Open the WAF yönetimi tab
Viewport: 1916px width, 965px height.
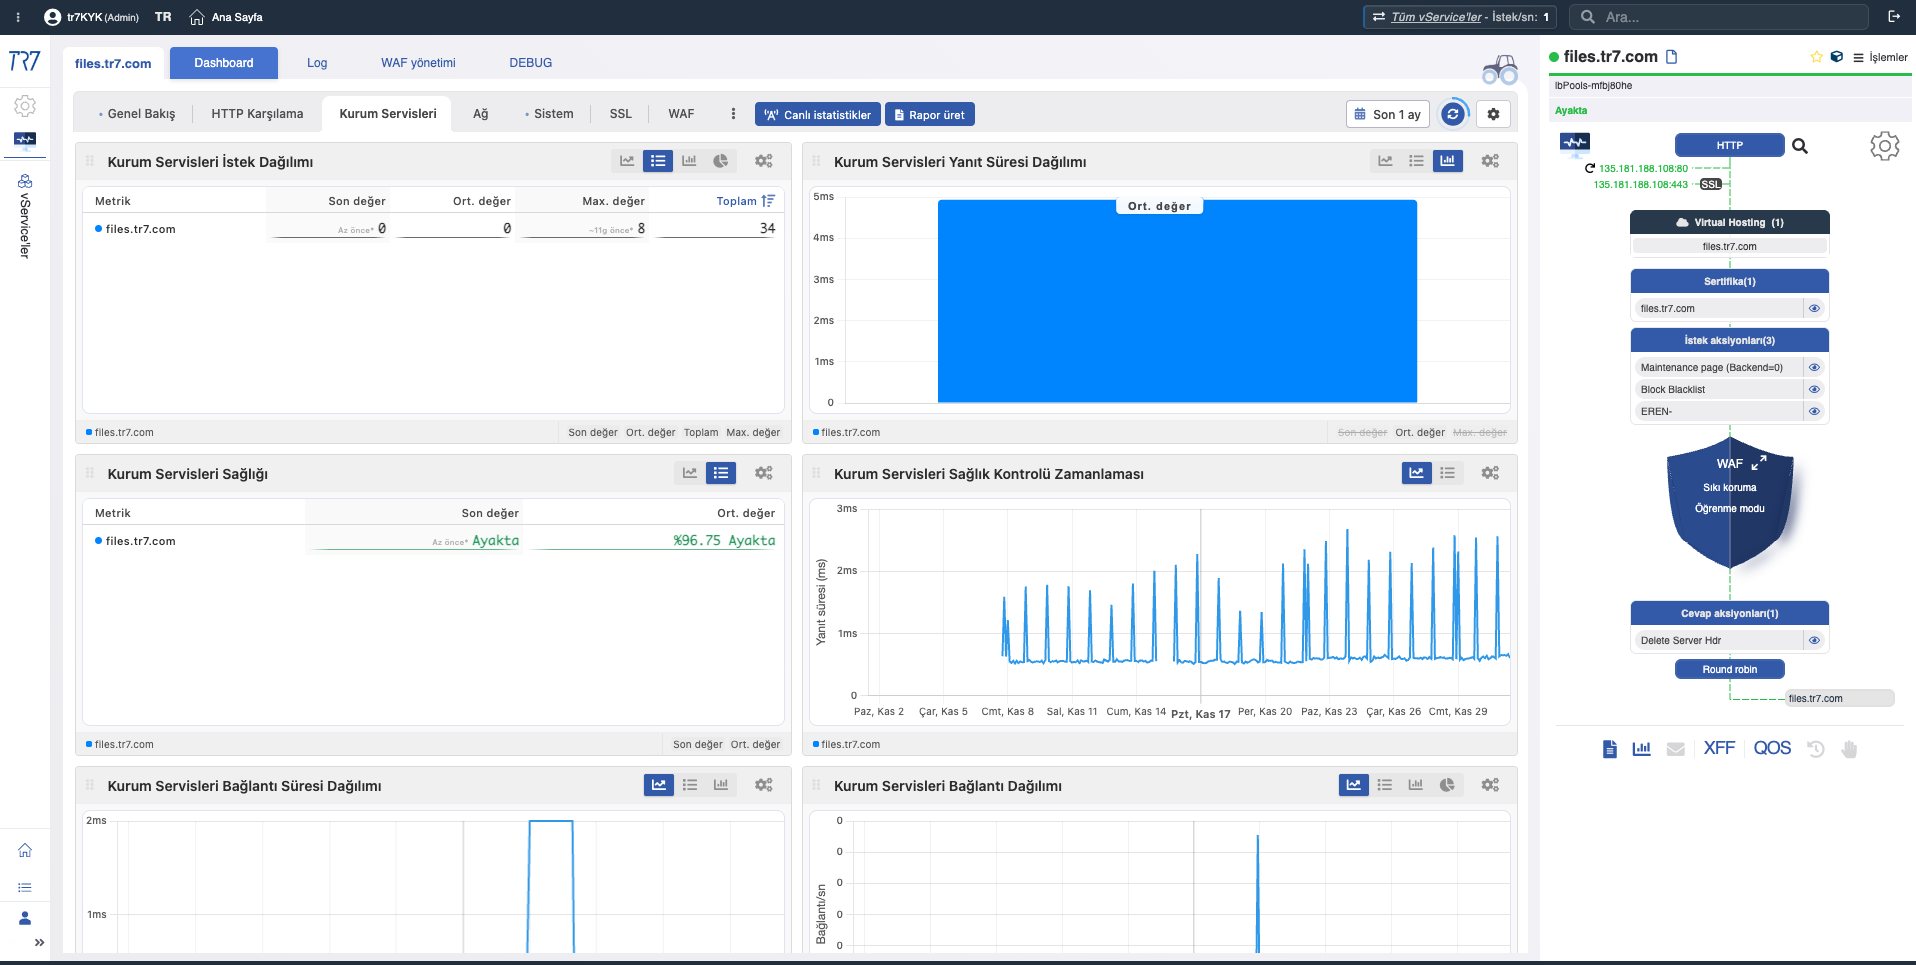[418, 63]
